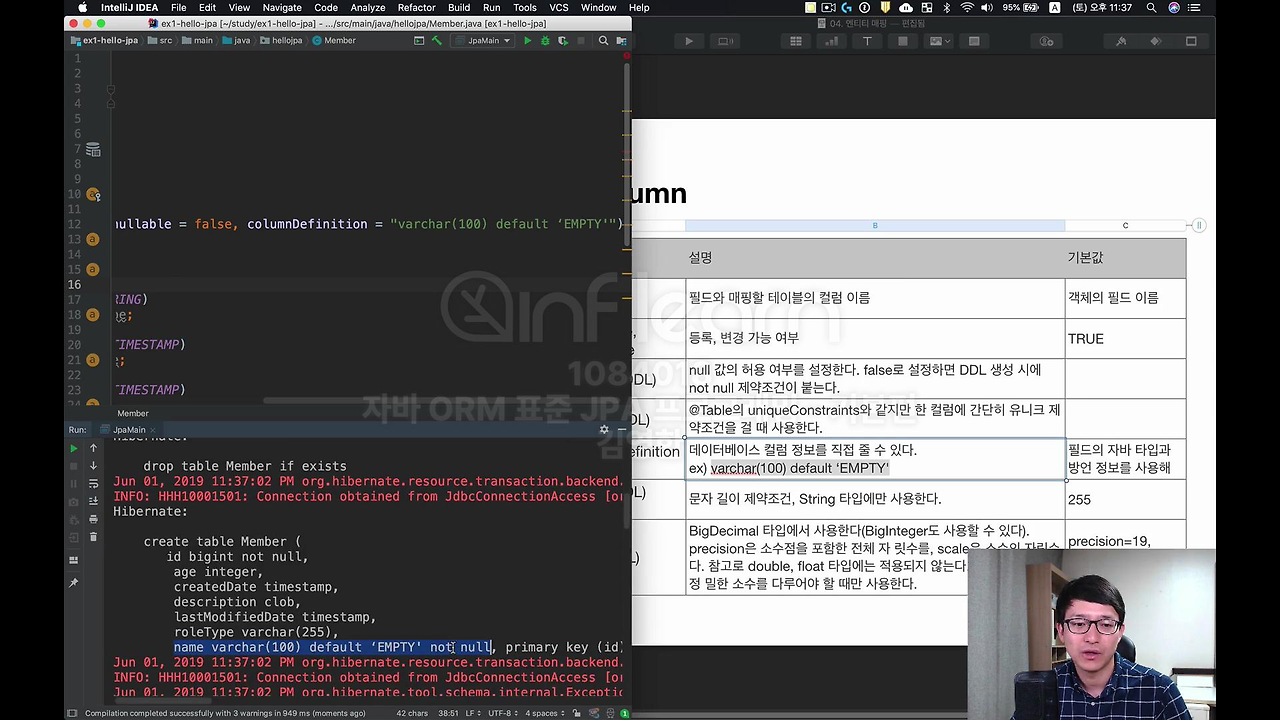The height and width of the screenshot is (720, 1280).
Task: Click the Wi-Fi status icon
Action: pyautogui.click(x=966, y=8)
